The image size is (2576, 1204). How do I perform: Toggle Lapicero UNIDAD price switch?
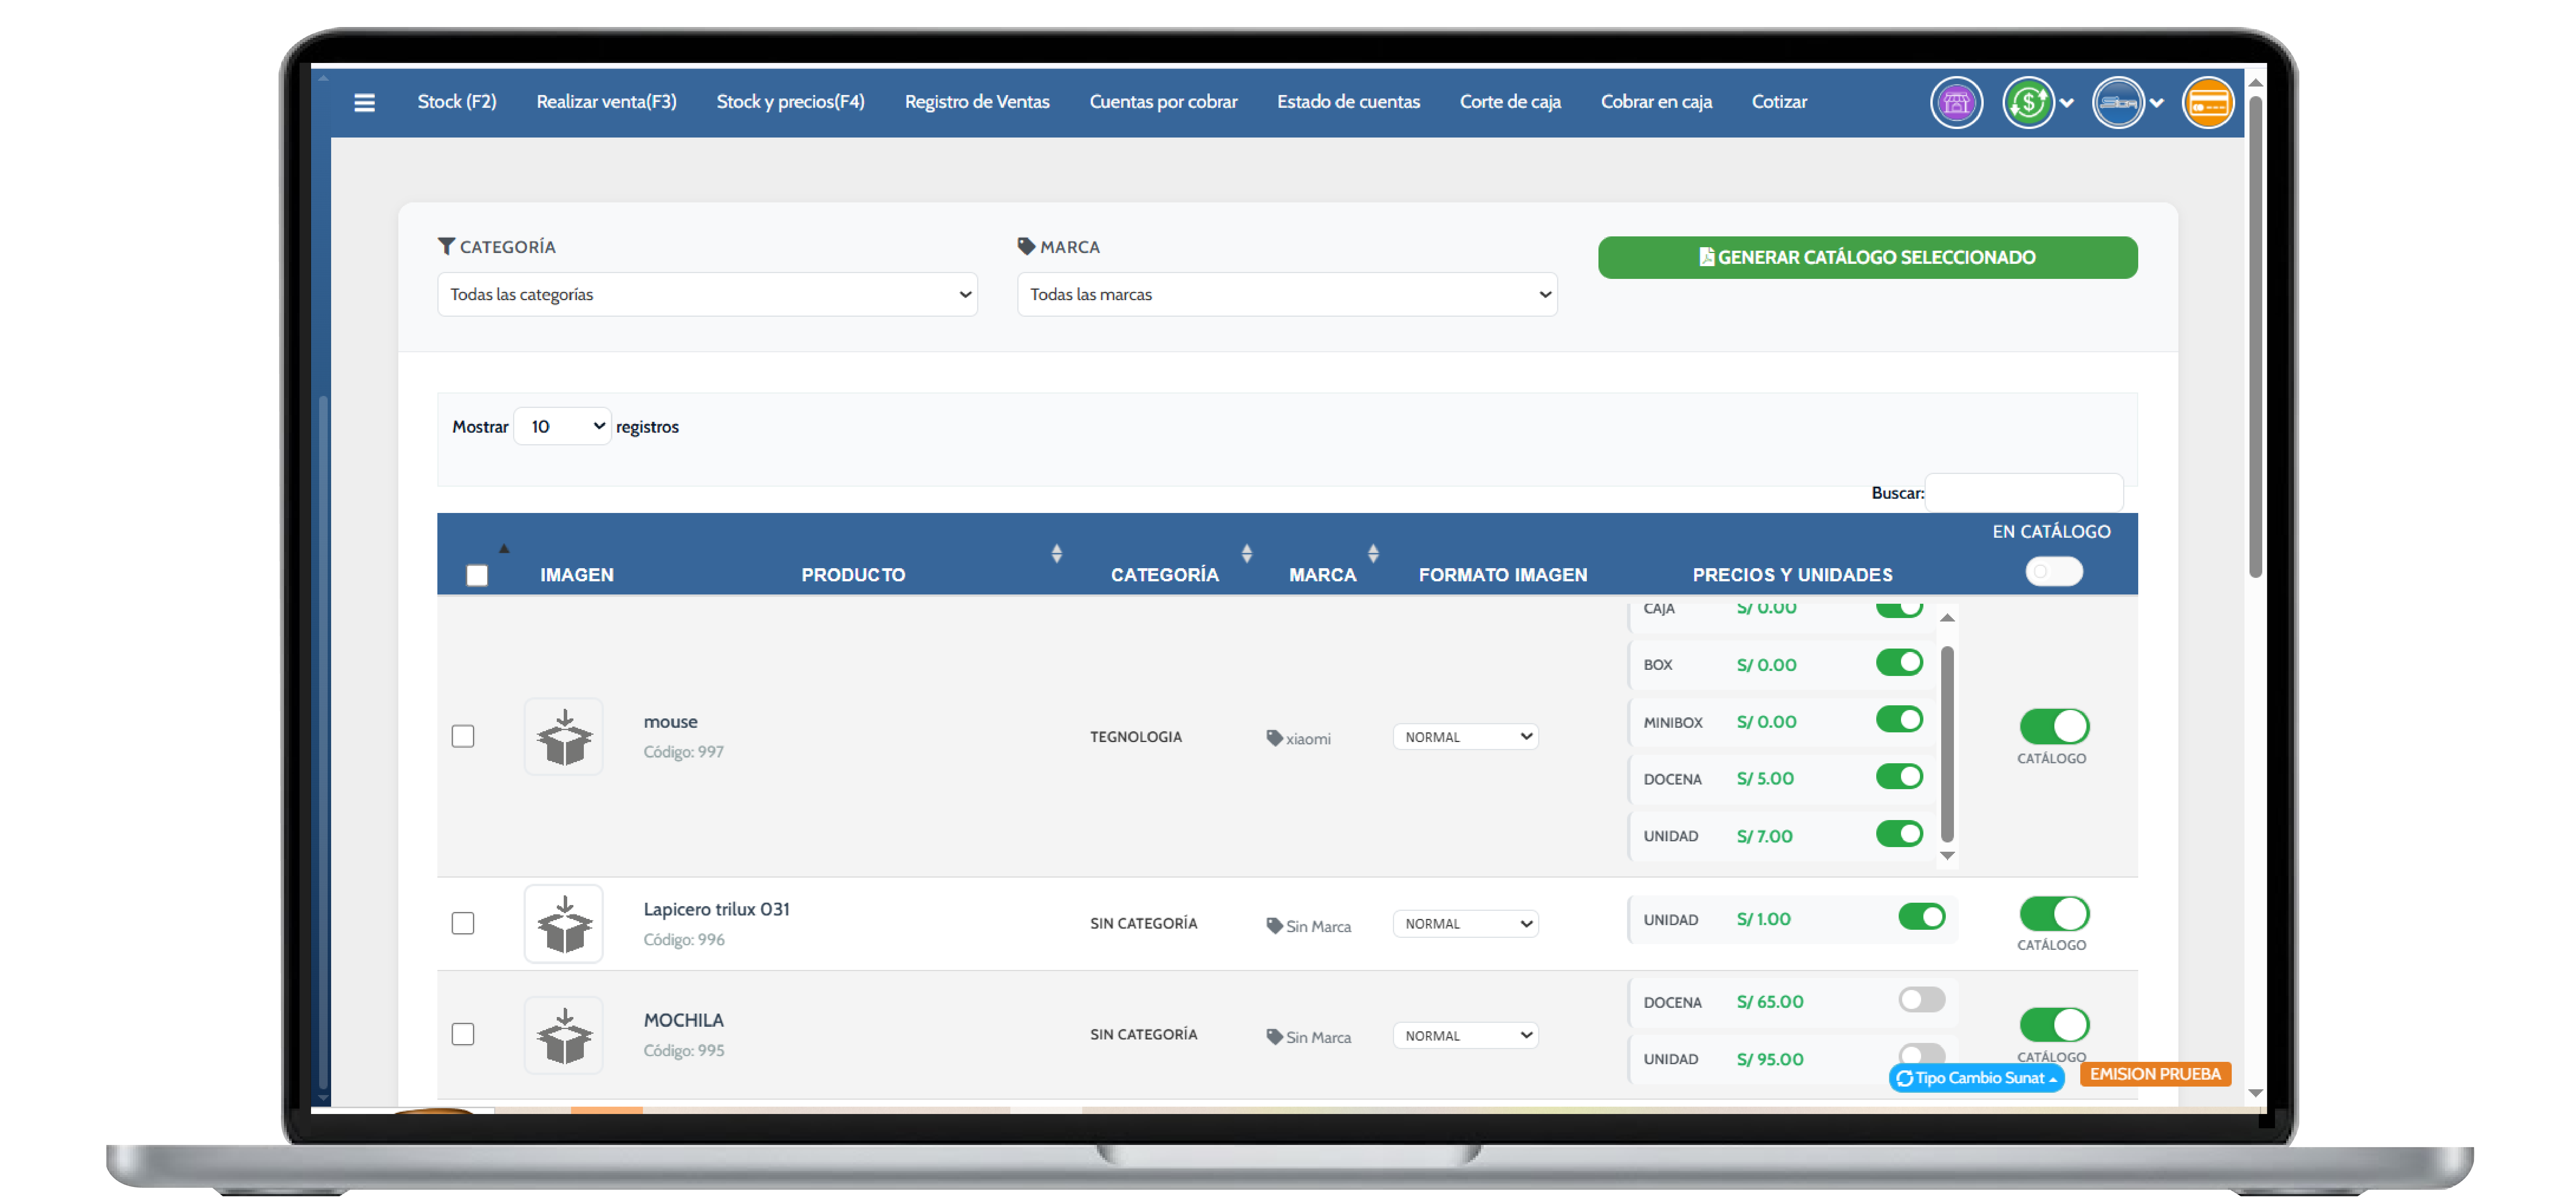click(1921, 917)
